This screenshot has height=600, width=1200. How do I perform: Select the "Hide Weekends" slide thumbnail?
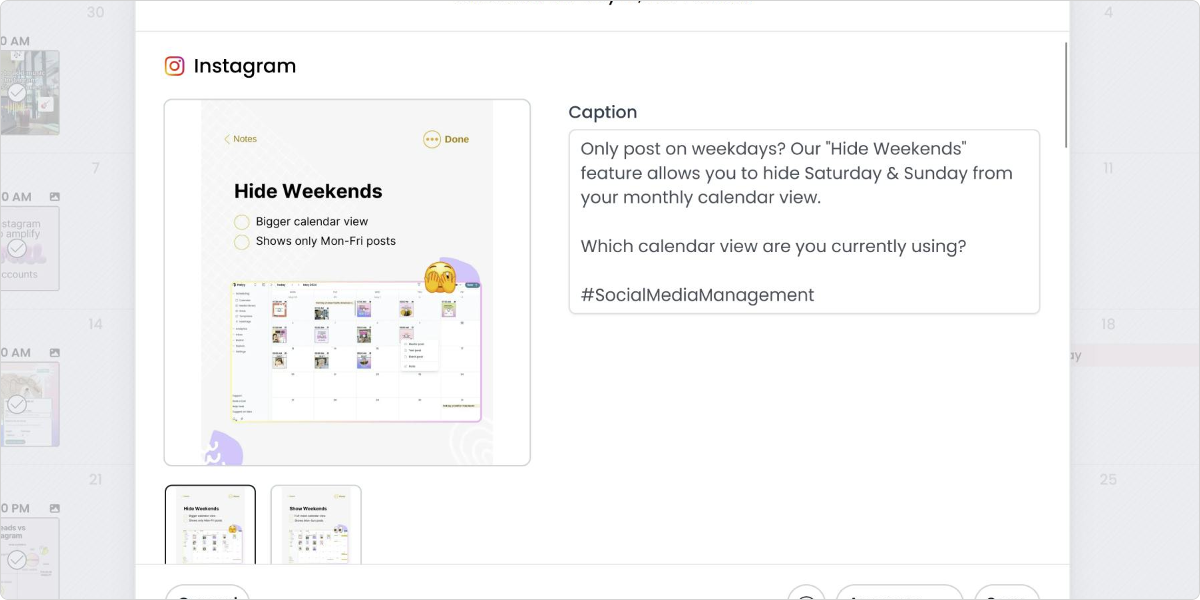[210, 527]
